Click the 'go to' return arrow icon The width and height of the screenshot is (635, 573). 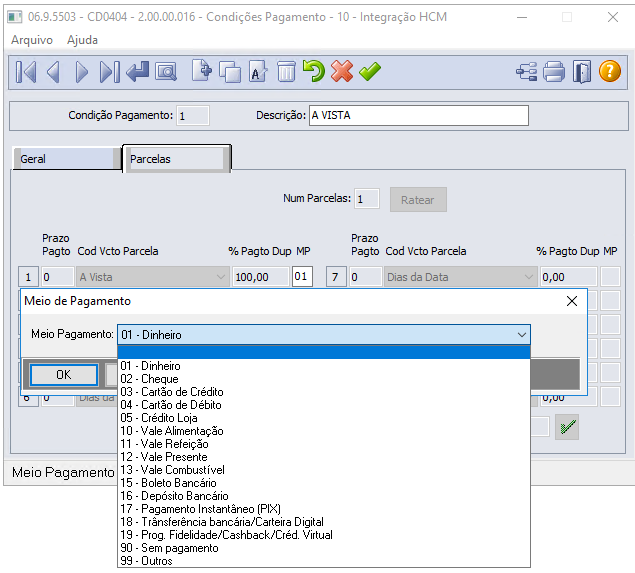pyautogui.click(x=138, y=72)
